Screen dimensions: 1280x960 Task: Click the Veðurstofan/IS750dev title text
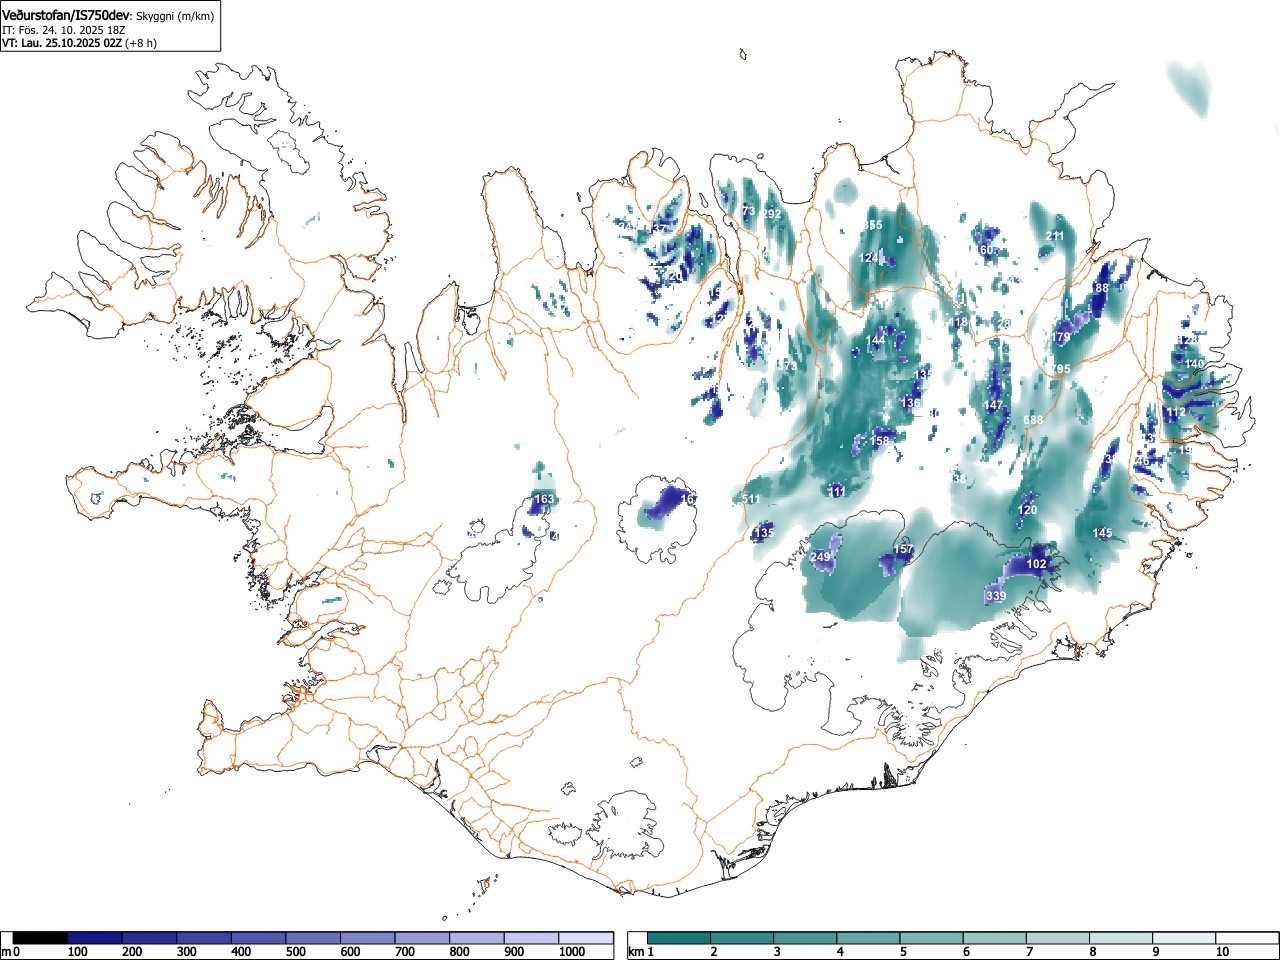pos(66,16)
